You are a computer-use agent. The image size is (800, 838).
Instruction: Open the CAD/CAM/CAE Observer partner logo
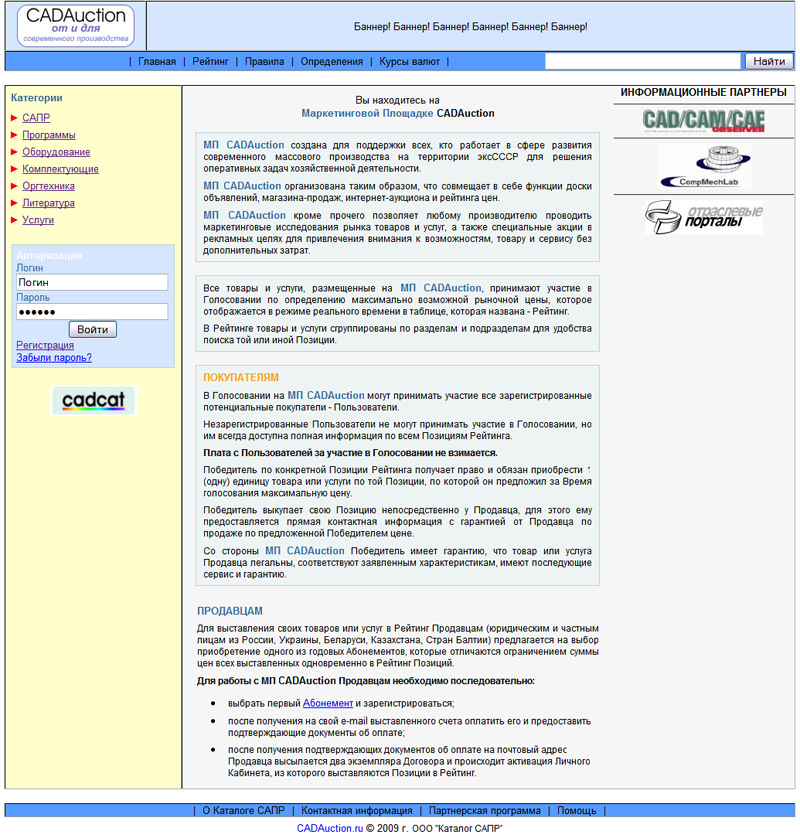pyautogui.click(x=703, y=121)
